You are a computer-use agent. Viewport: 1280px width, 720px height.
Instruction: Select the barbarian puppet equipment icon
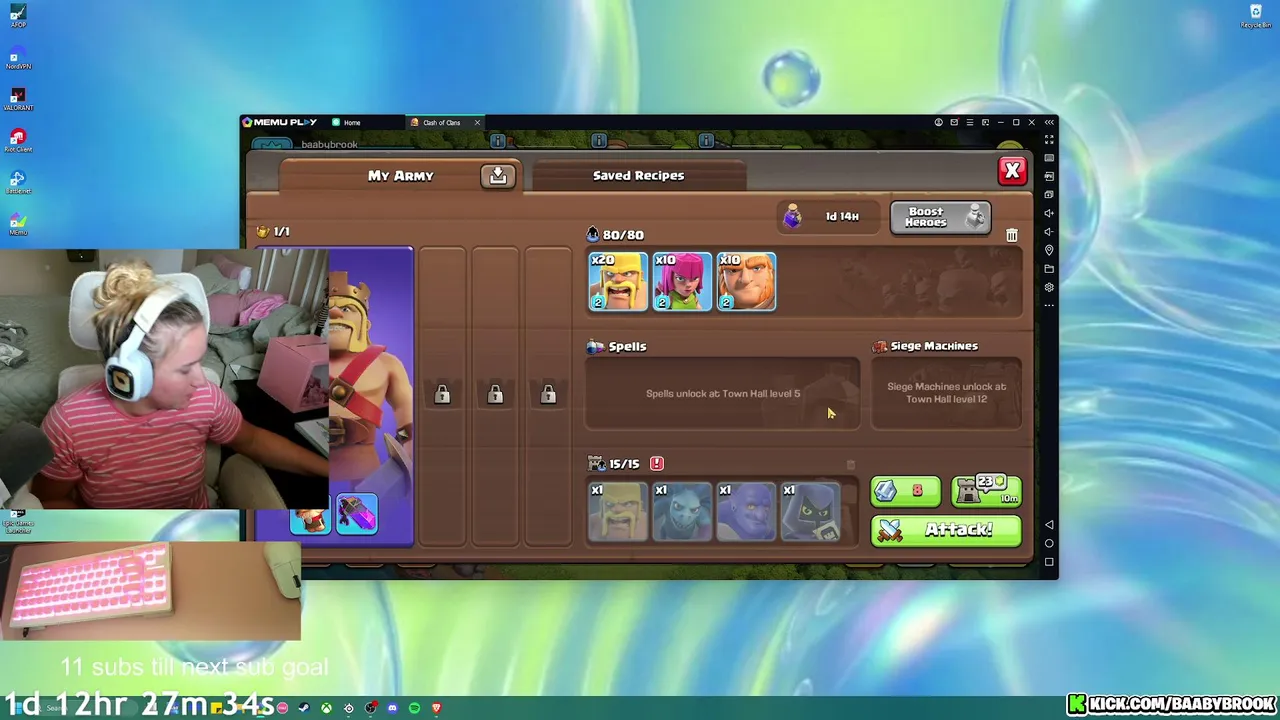pos(311,518)
